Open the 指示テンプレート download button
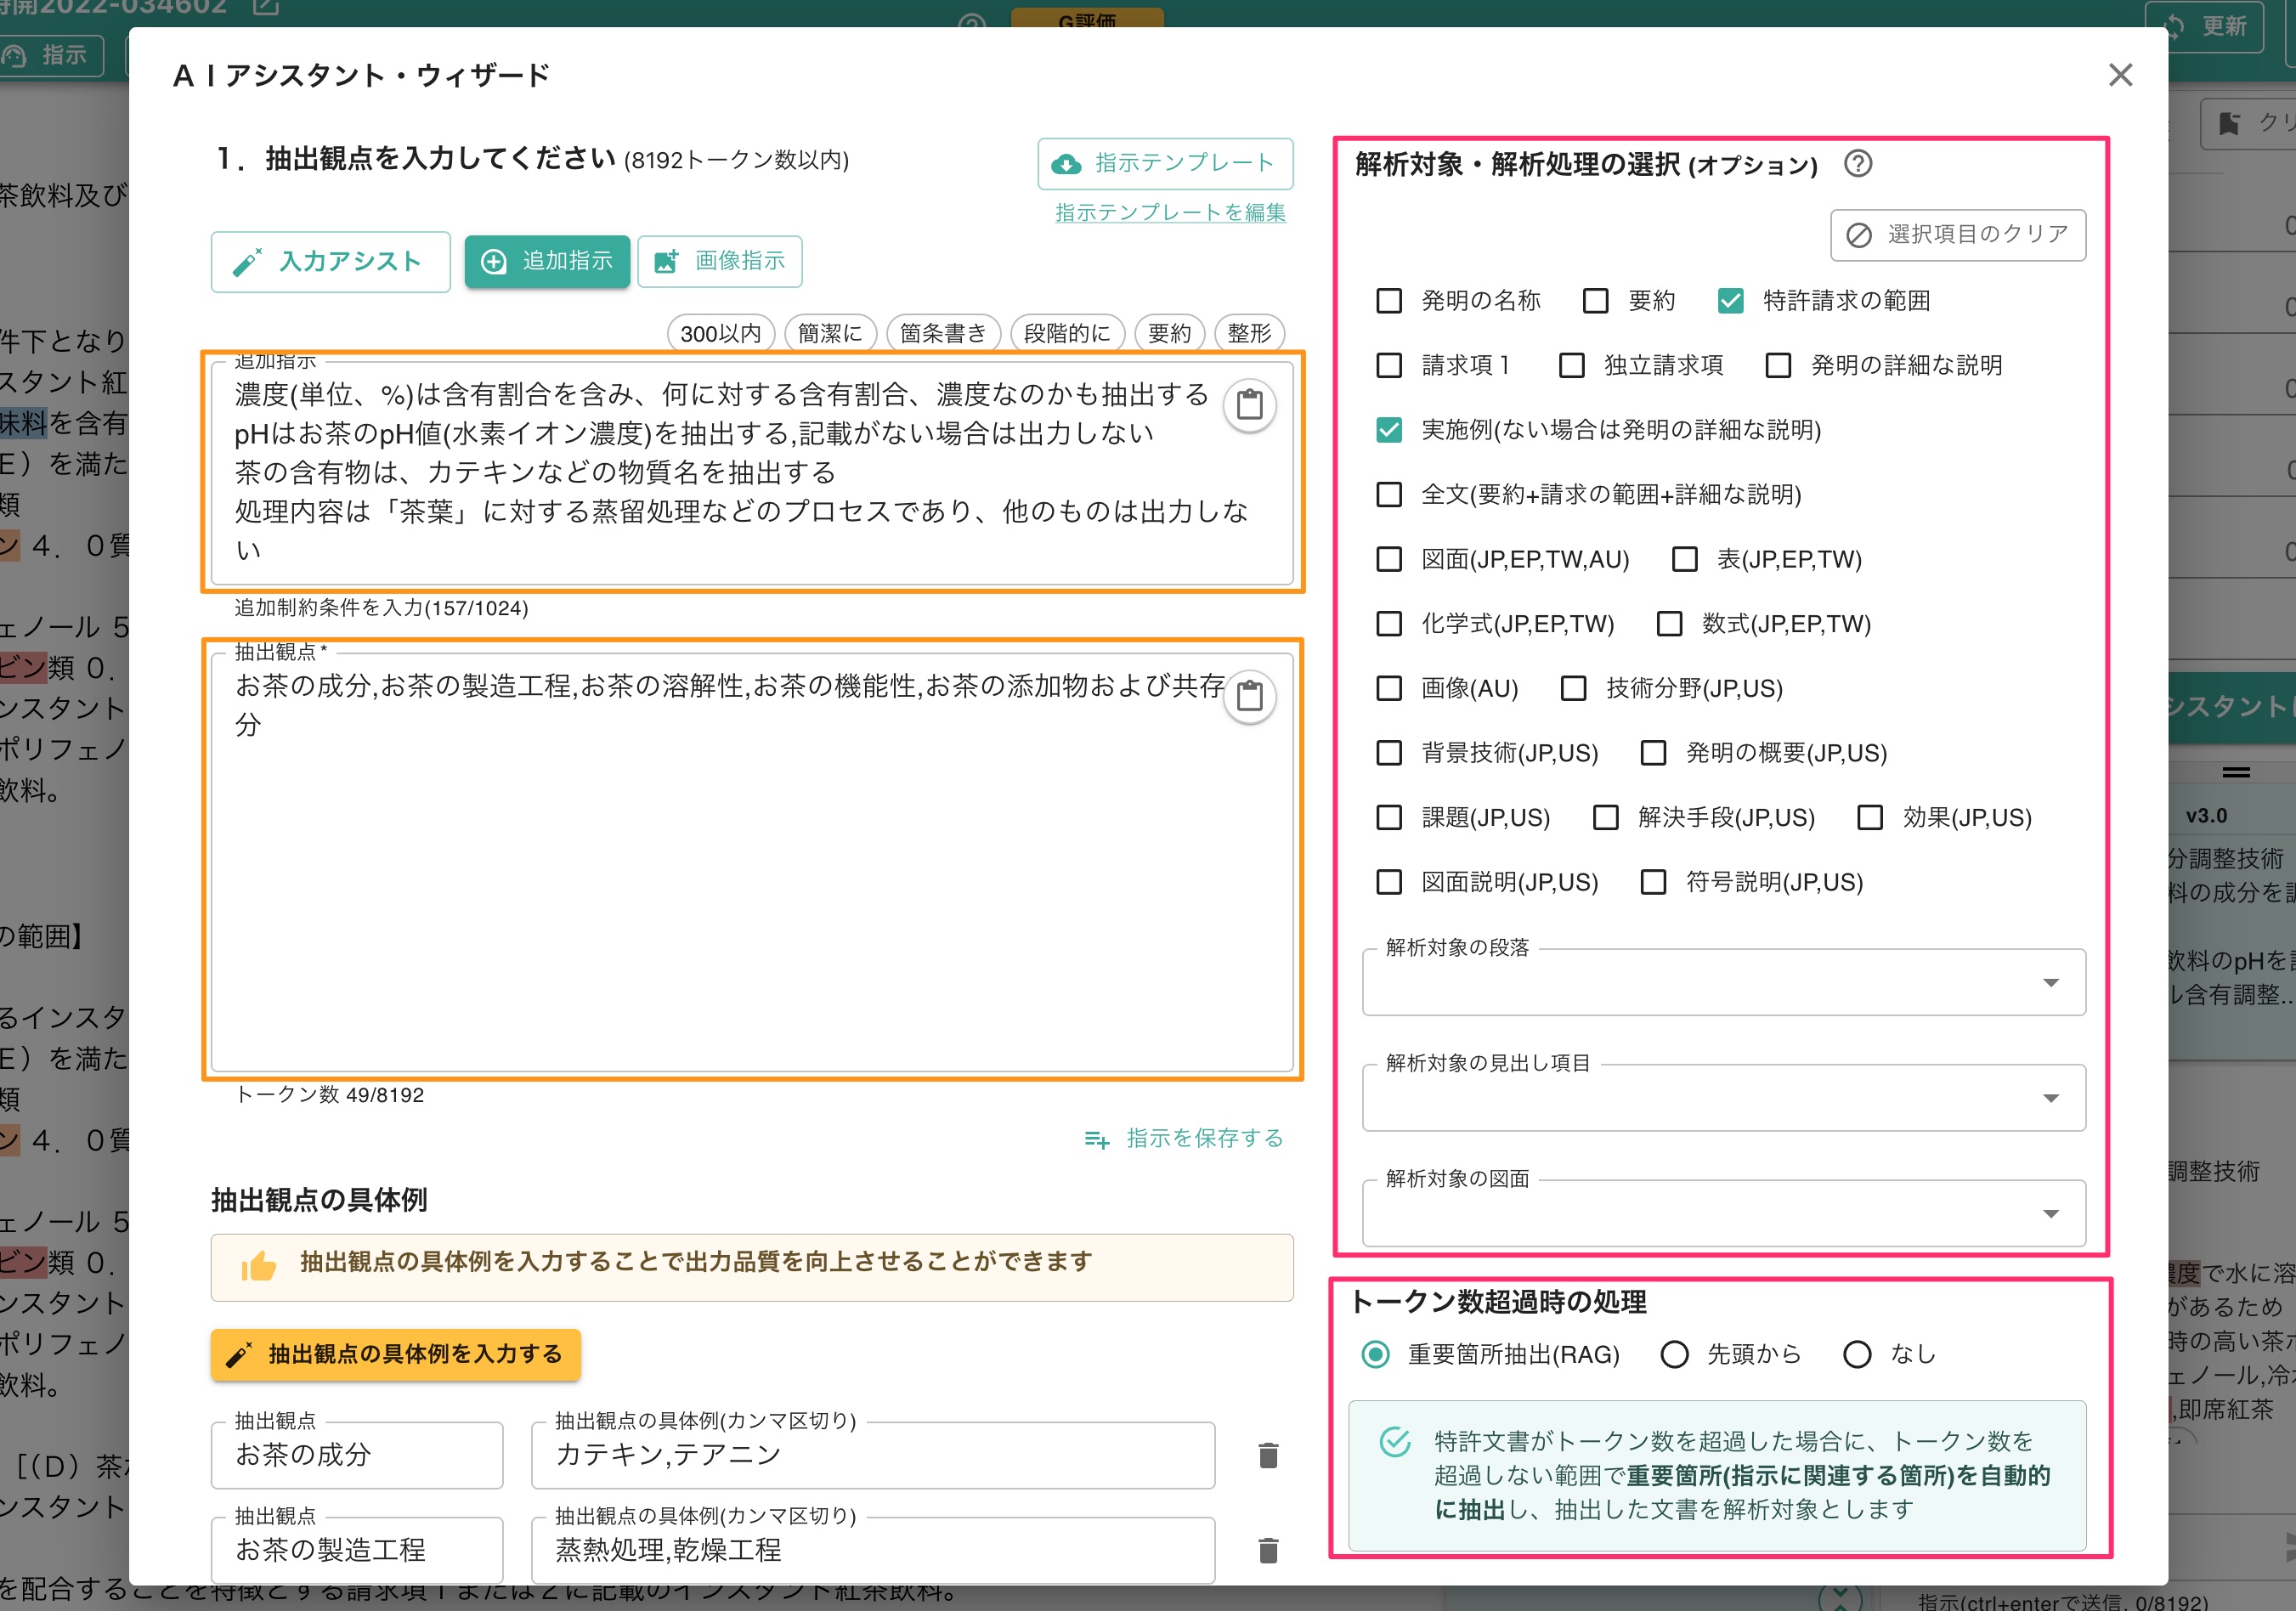This screenshot has width=2296, height=1611. click(1165, 163)
